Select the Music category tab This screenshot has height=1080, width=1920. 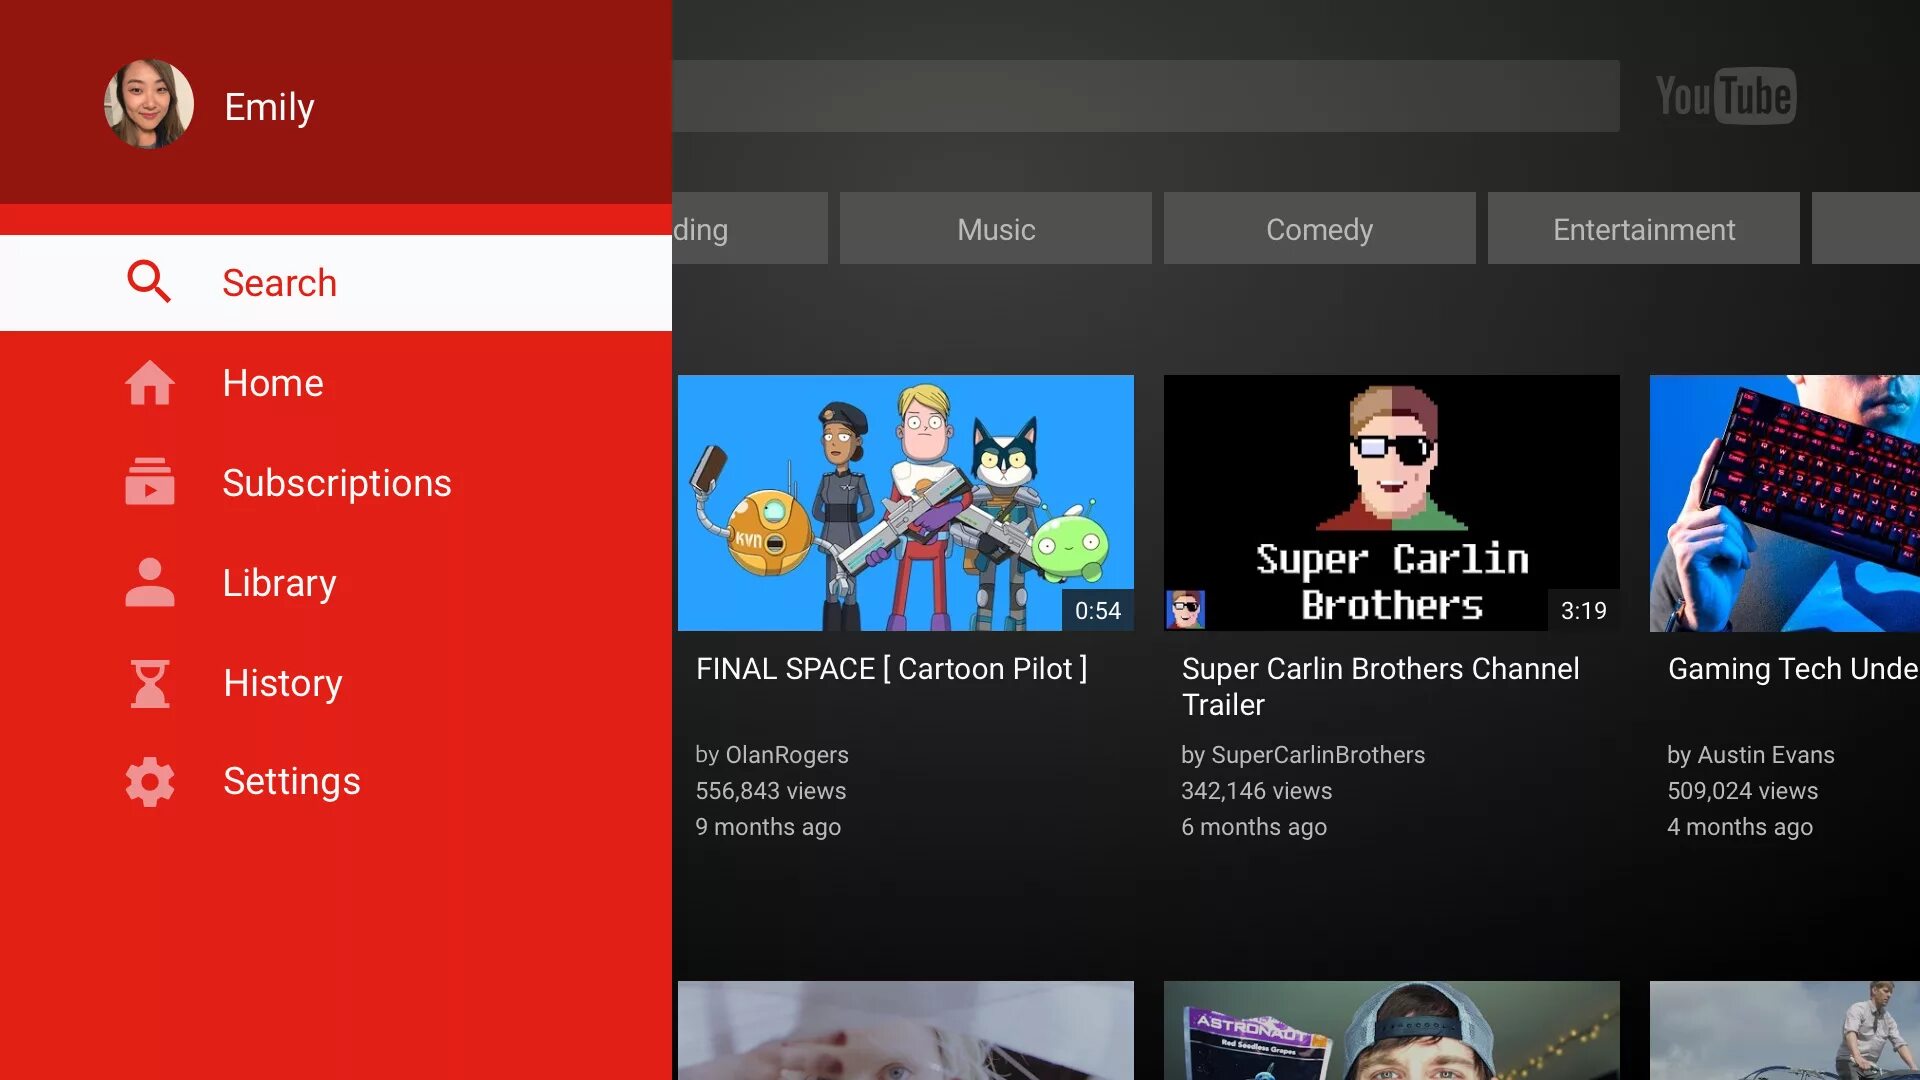(x=996, y=228)
